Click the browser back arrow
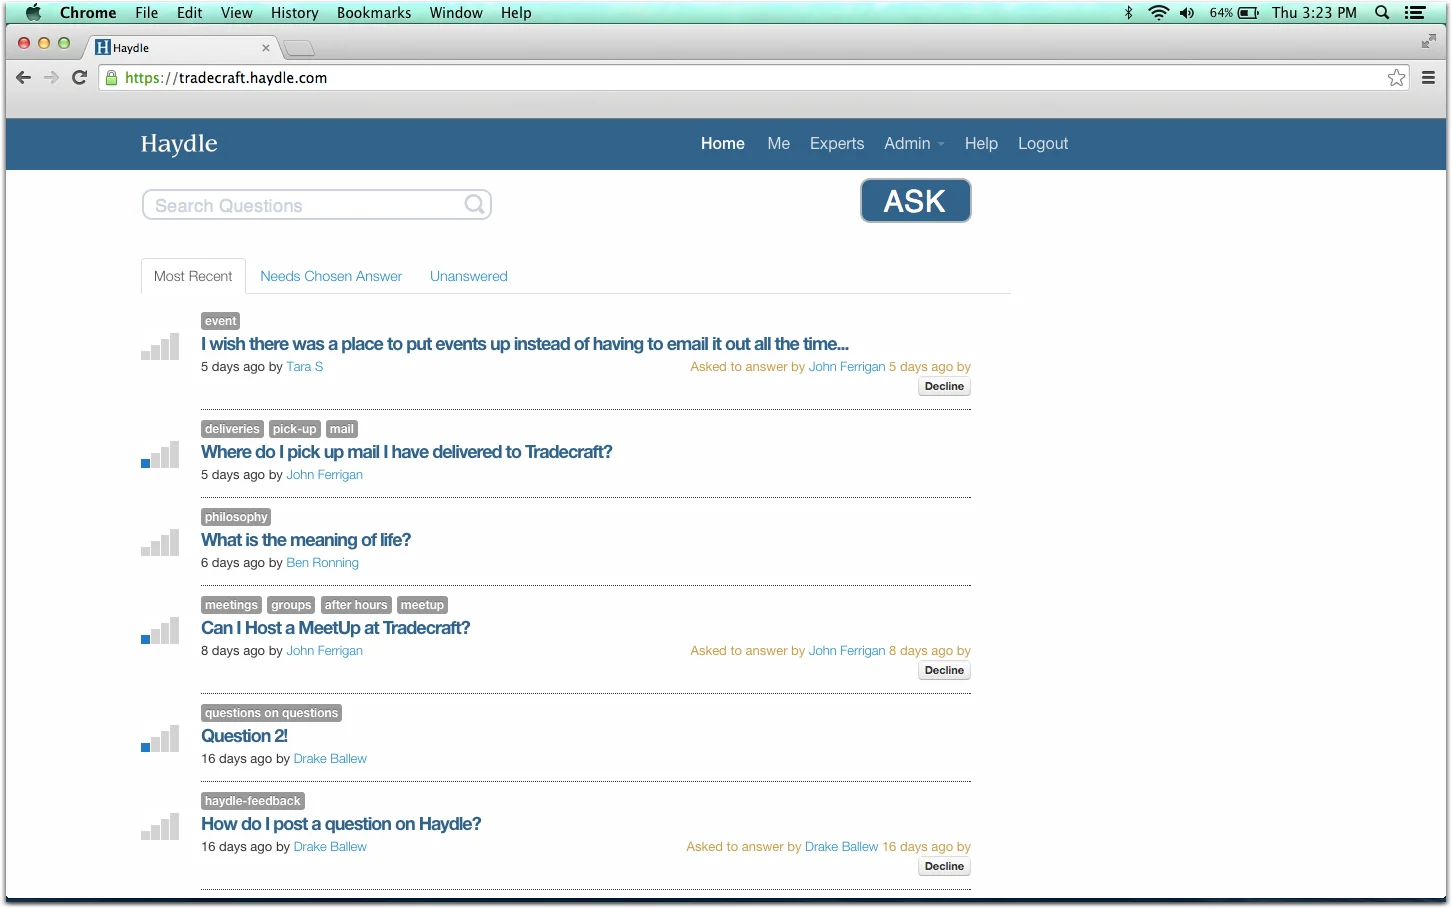Image resolution: width=1452 pixels, height=908 pixels. (24, 78)
